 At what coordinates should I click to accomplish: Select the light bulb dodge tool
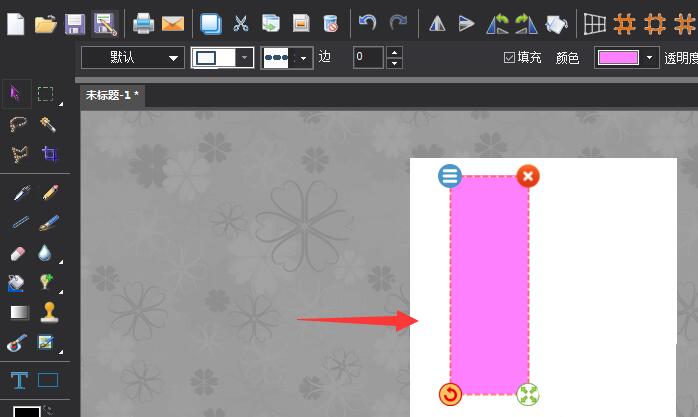coord(46,282)
